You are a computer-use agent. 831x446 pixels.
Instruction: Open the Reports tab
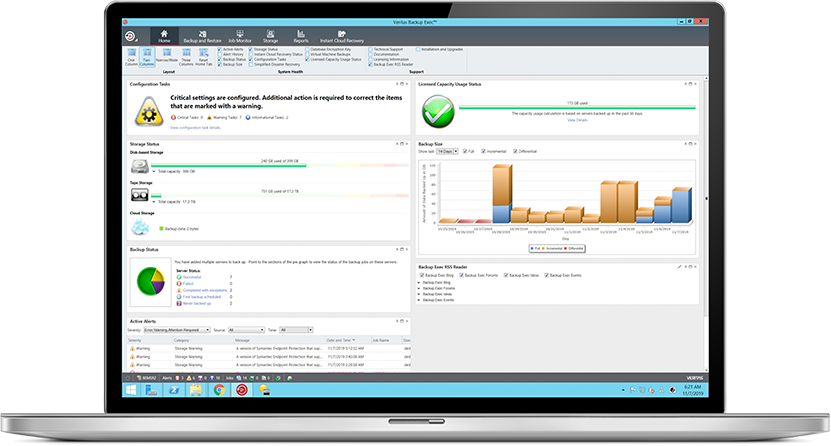[x=300, y=37]
